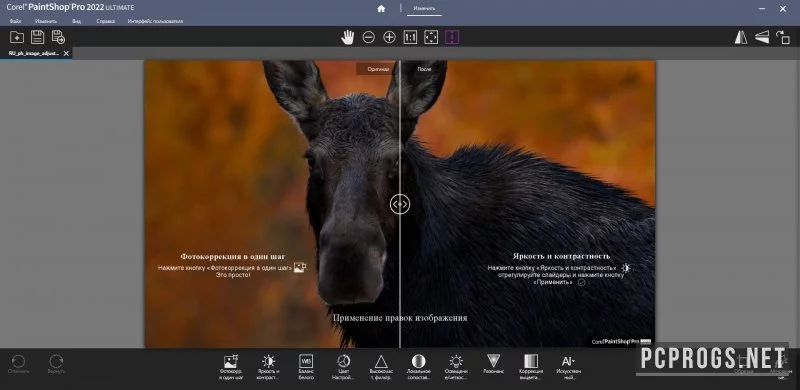Flip image horizontally icon
The height and width of the screenshot is (390, 800).
click(x=741, y=37)
